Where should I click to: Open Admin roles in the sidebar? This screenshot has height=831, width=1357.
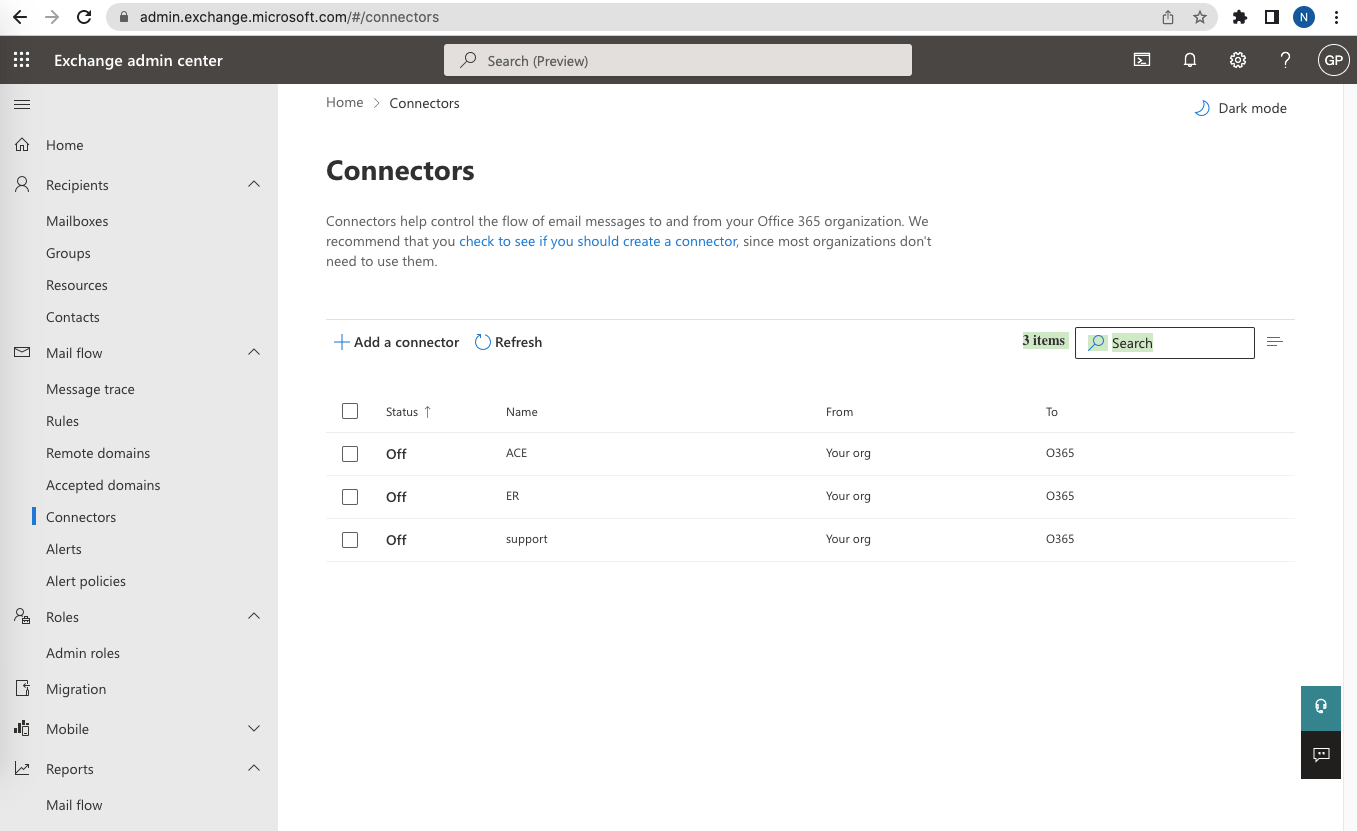pos(83,653)
